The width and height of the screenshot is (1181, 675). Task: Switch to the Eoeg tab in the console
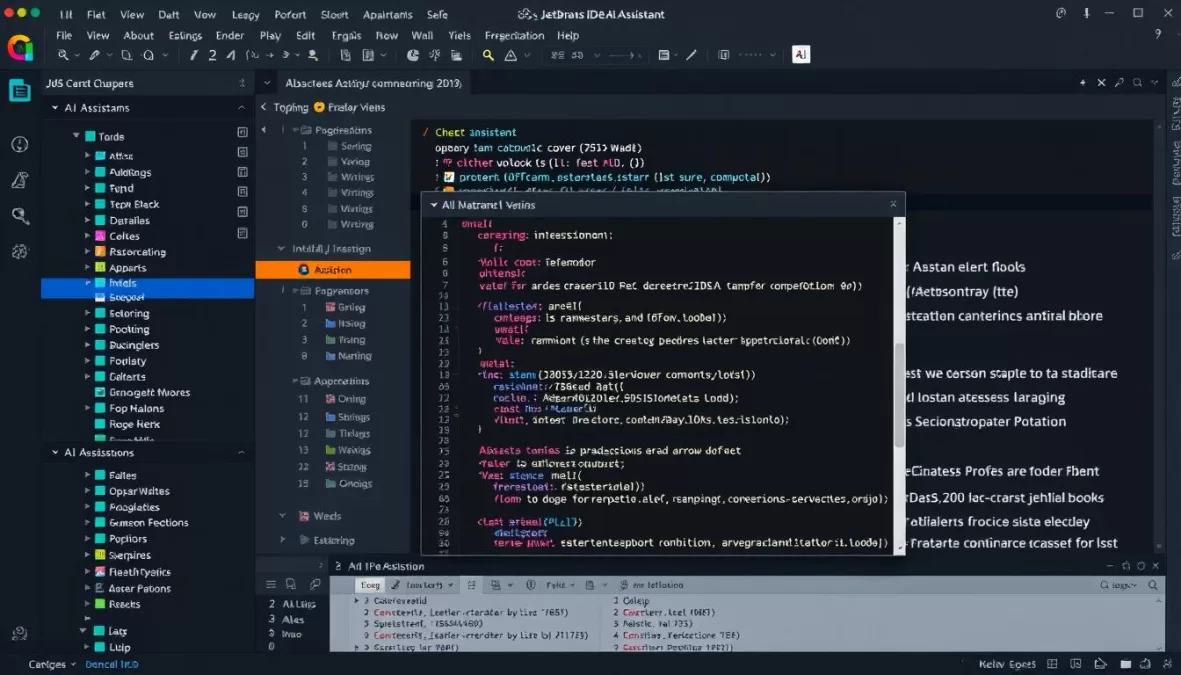point(370,584)
